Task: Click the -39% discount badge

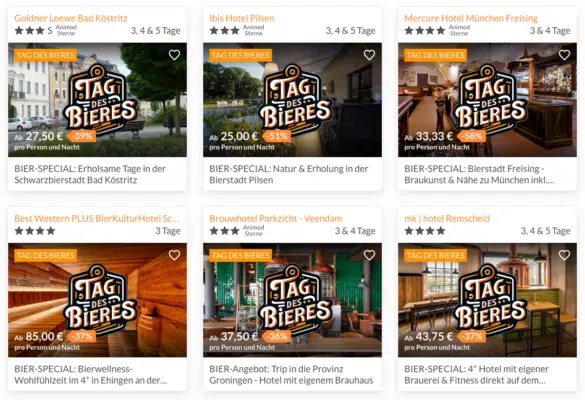Action: click(x=82, y=136)
